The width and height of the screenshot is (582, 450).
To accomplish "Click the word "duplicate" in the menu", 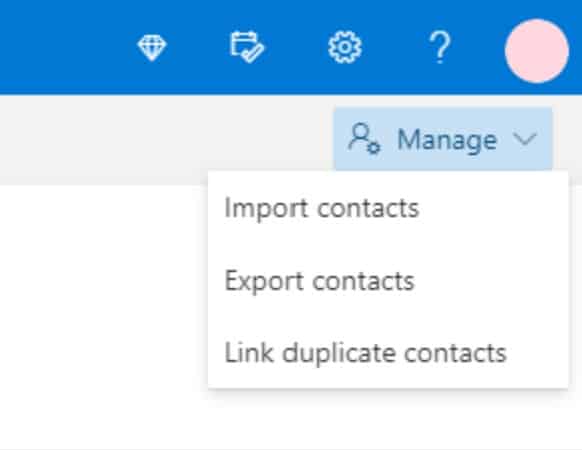I will [x=339, y=353].
